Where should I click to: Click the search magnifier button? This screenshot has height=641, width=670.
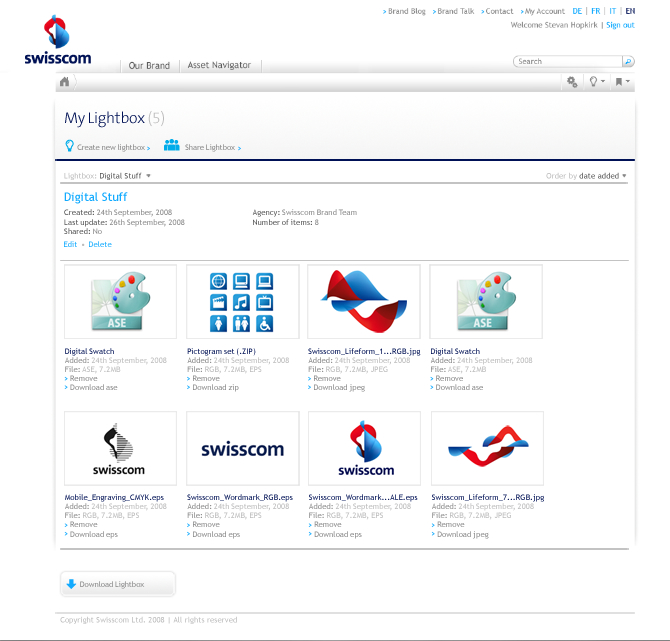pos(628,62)
